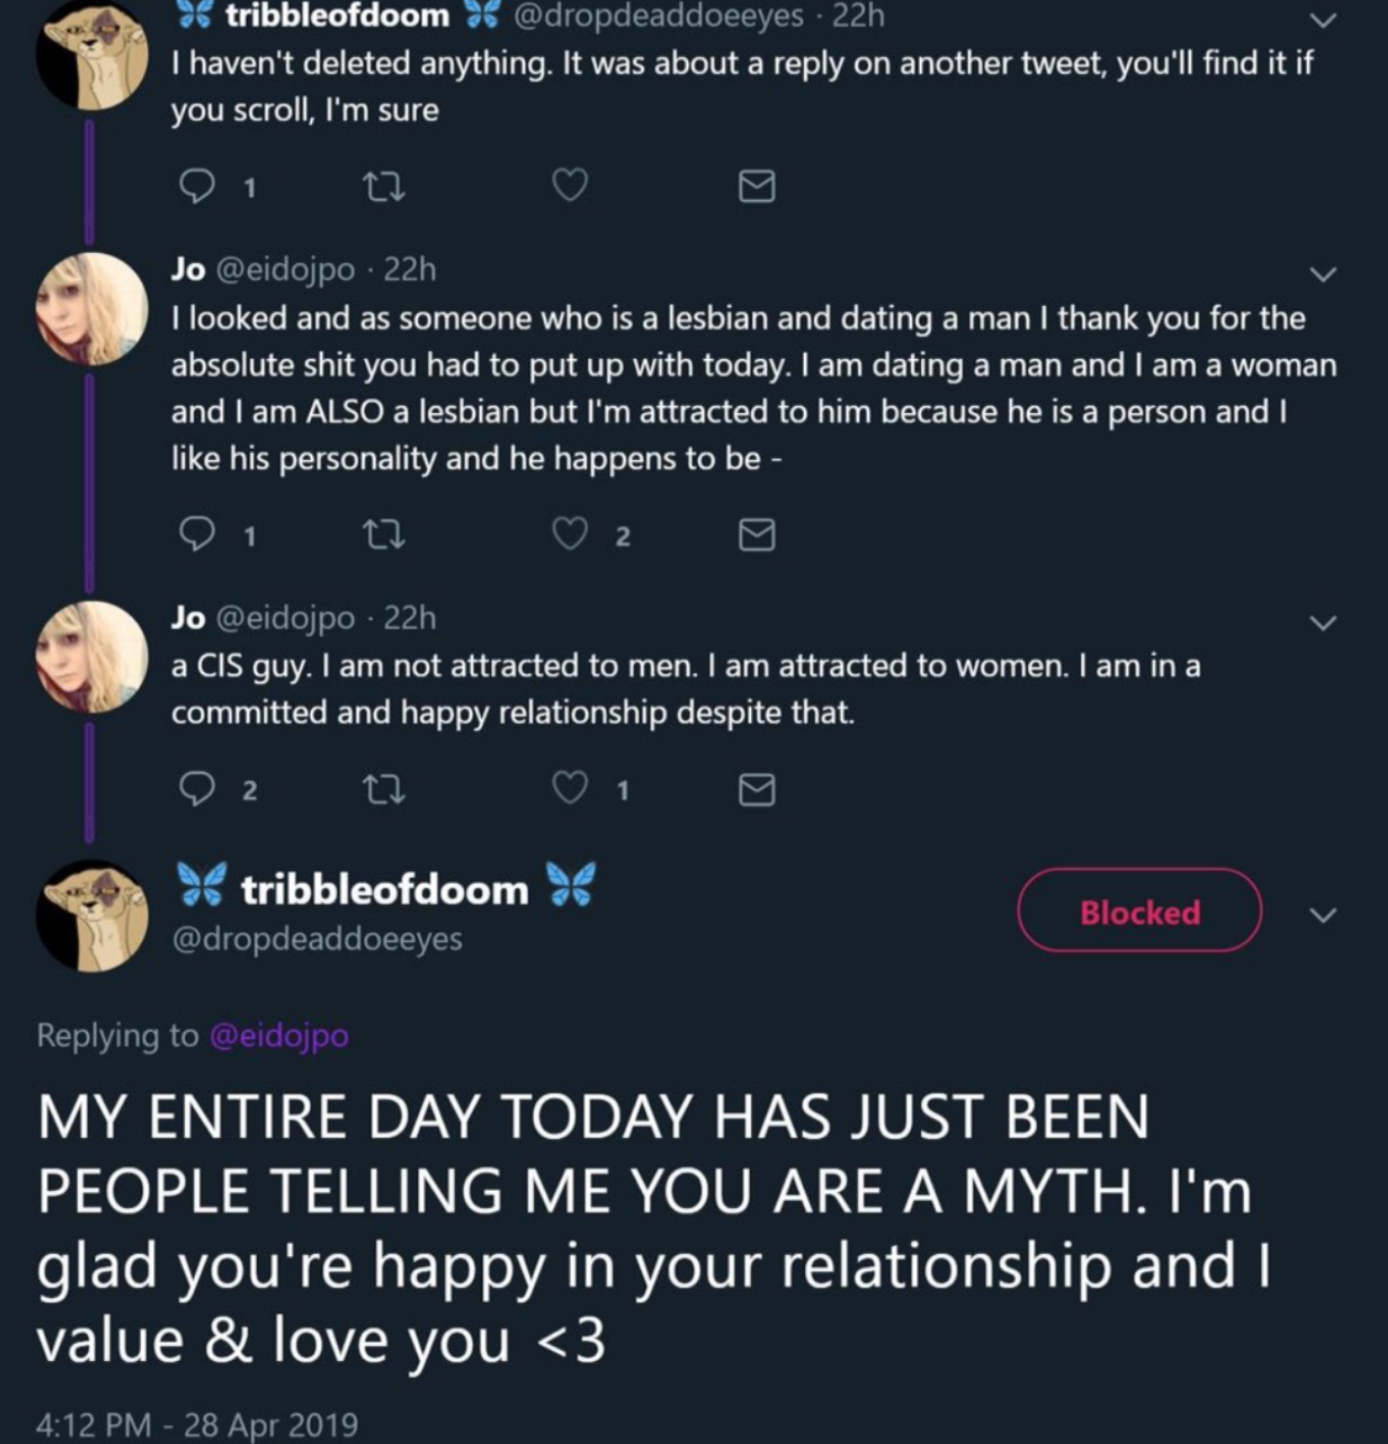Open options chevron on first tribbleofdoom tweet
The width and height of the screenshot is (1388, 1444).
pos(1323,20)
